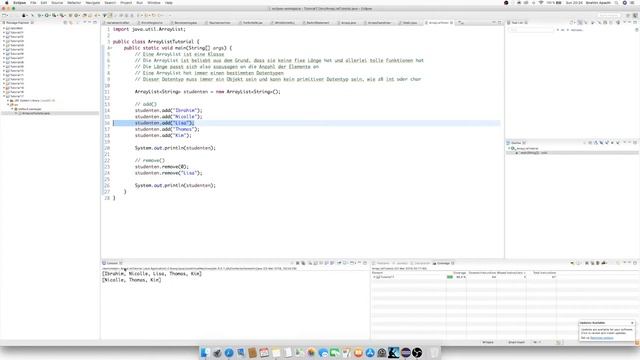Expand Tutorial17 row in Coverage table

373,277
